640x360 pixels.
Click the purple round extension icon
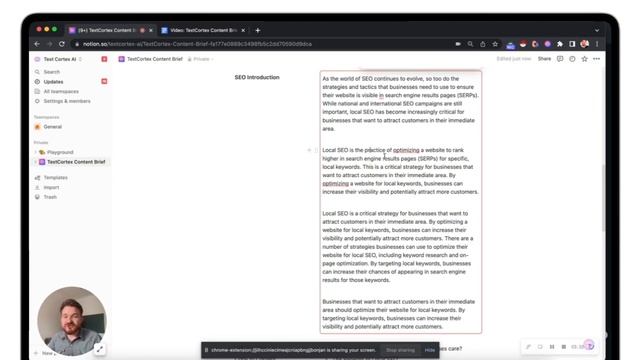click(x=547, y=44)
